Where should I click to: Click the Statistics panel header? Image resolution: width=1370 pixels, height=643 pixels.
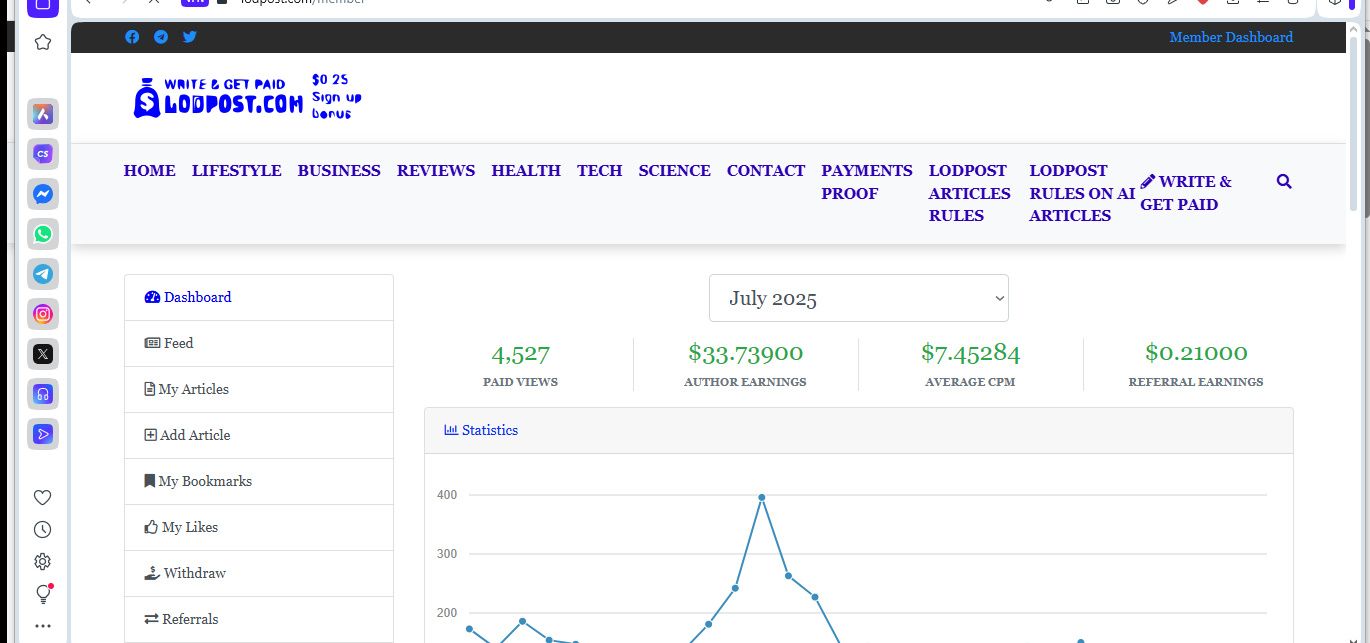859,430
